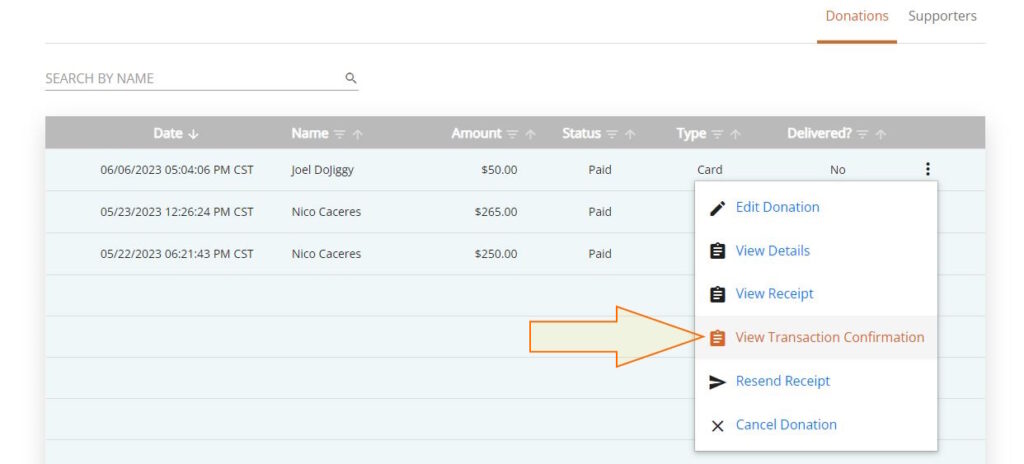
Task: Open the Donations tab
Action: pyautogui.click(x=857, y=16)
